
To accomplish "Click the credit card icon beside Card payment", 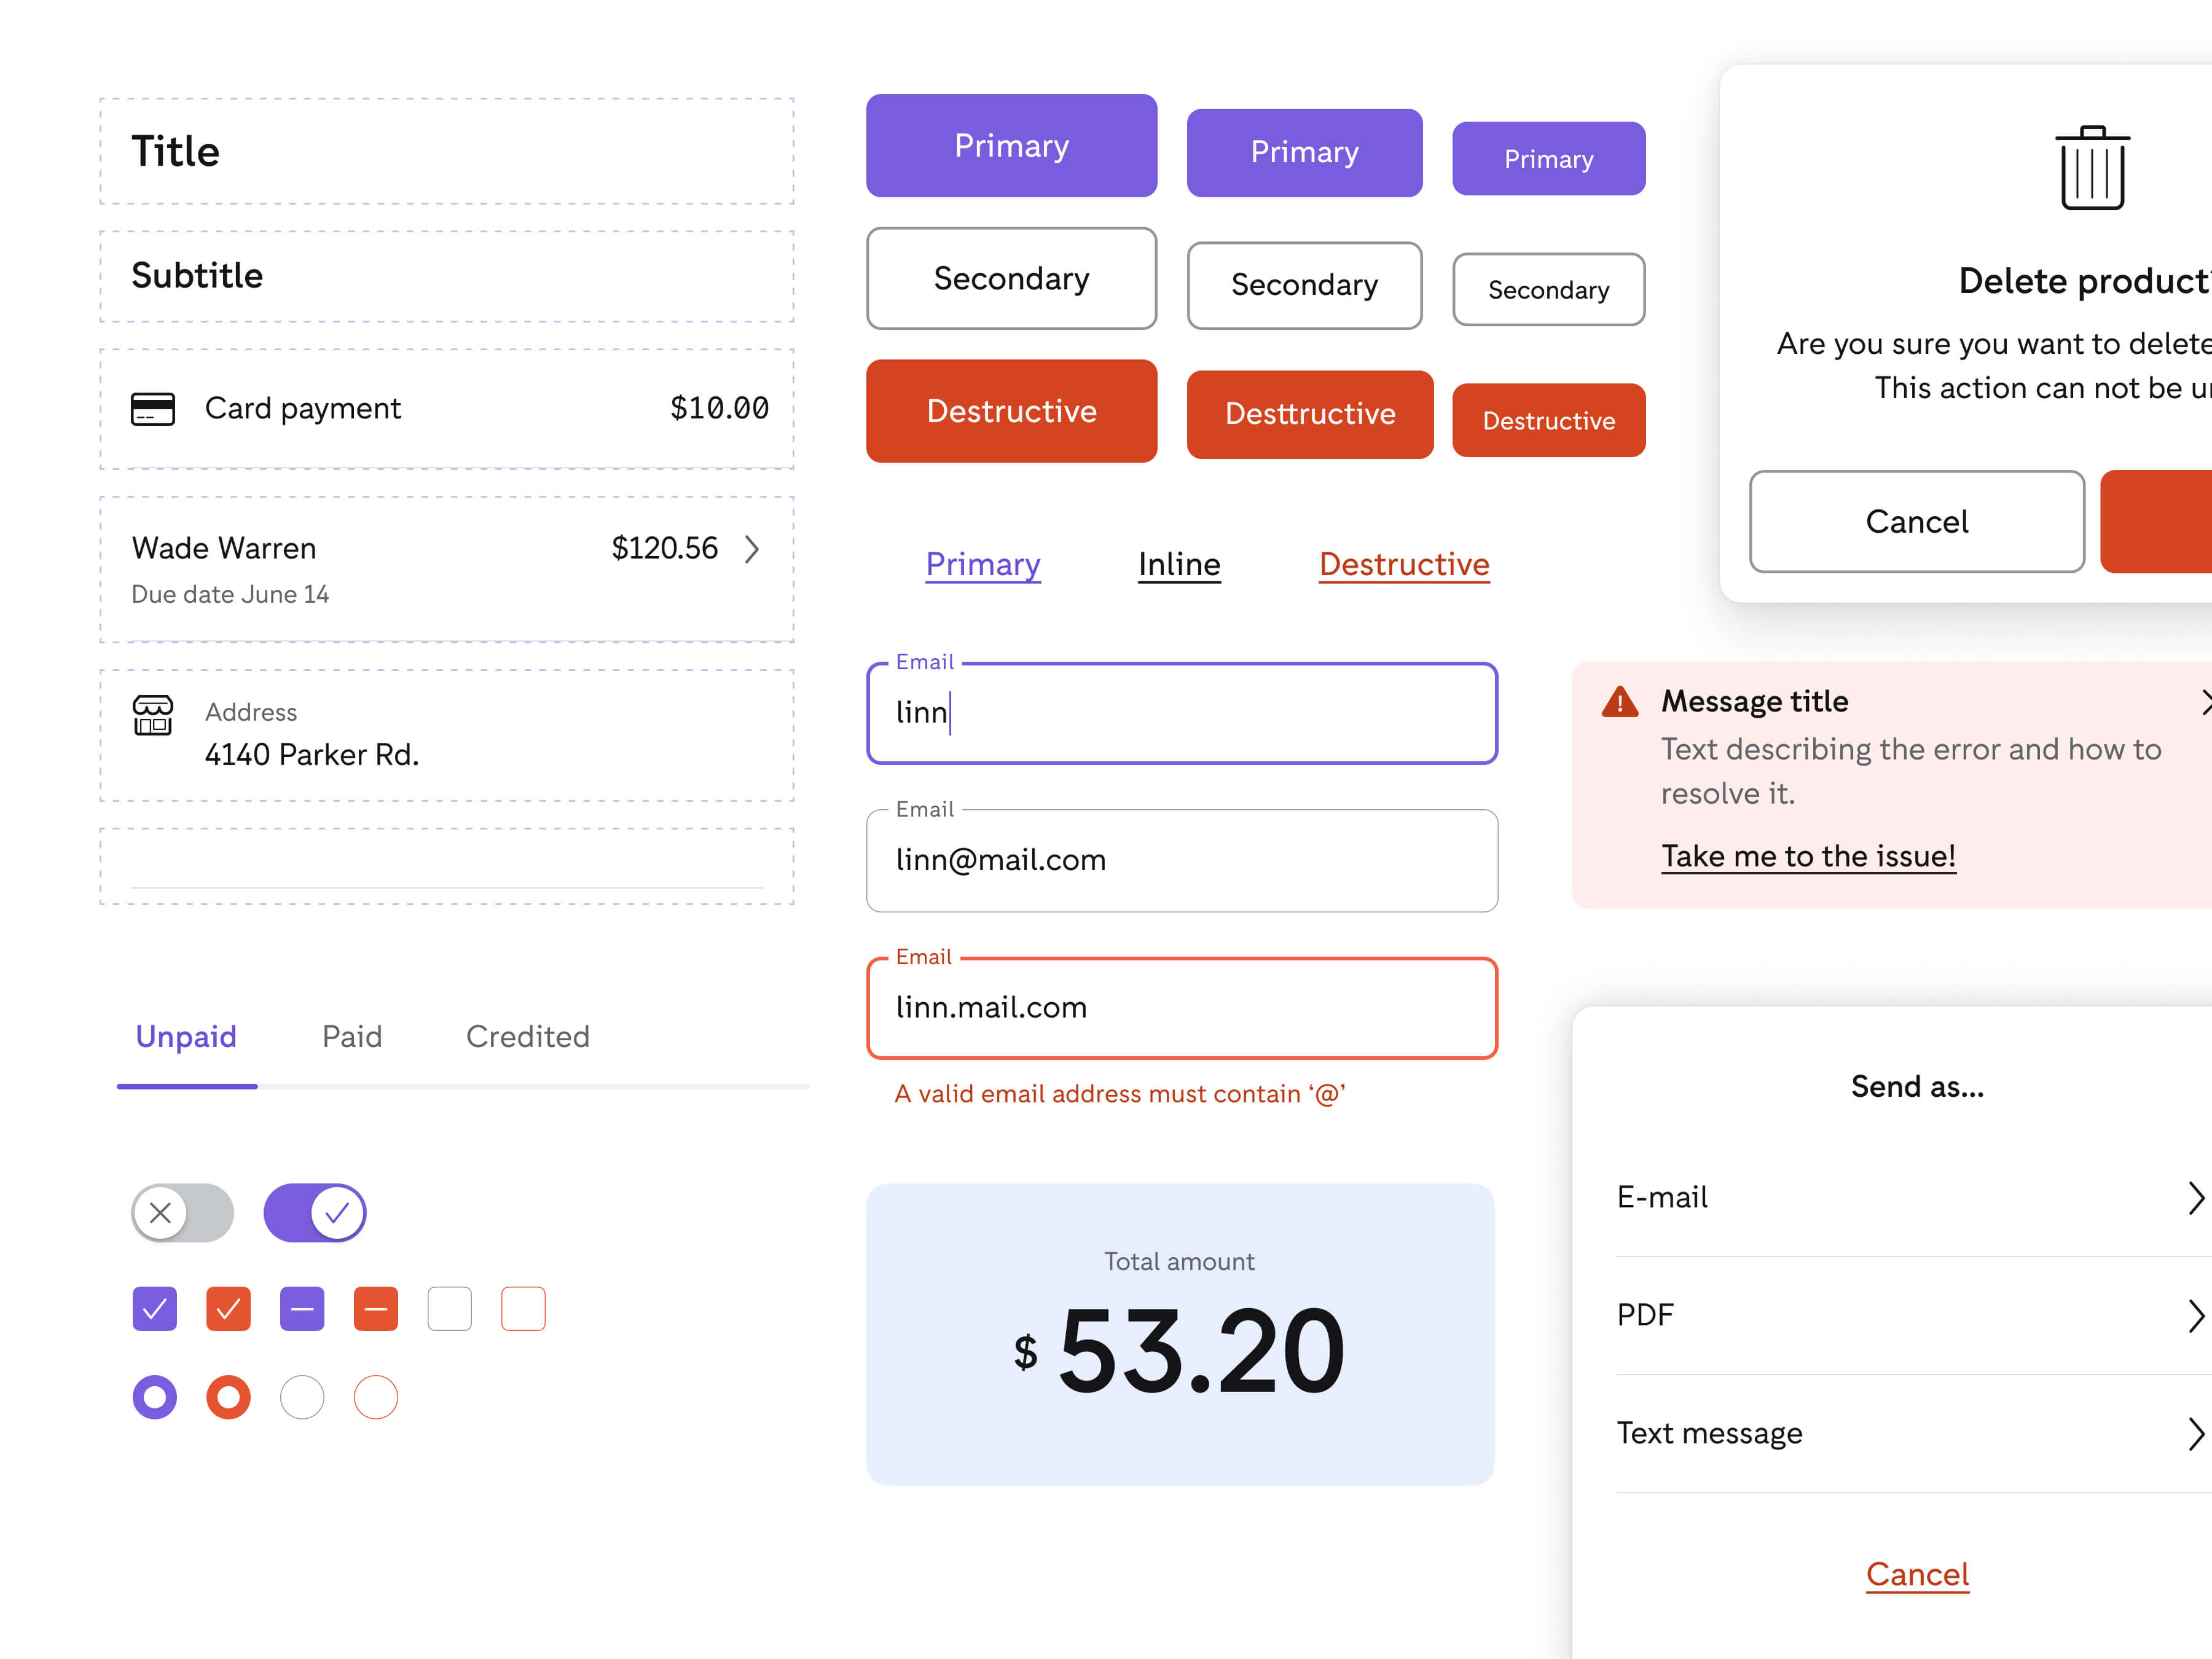I will click(x=153, y=409).
